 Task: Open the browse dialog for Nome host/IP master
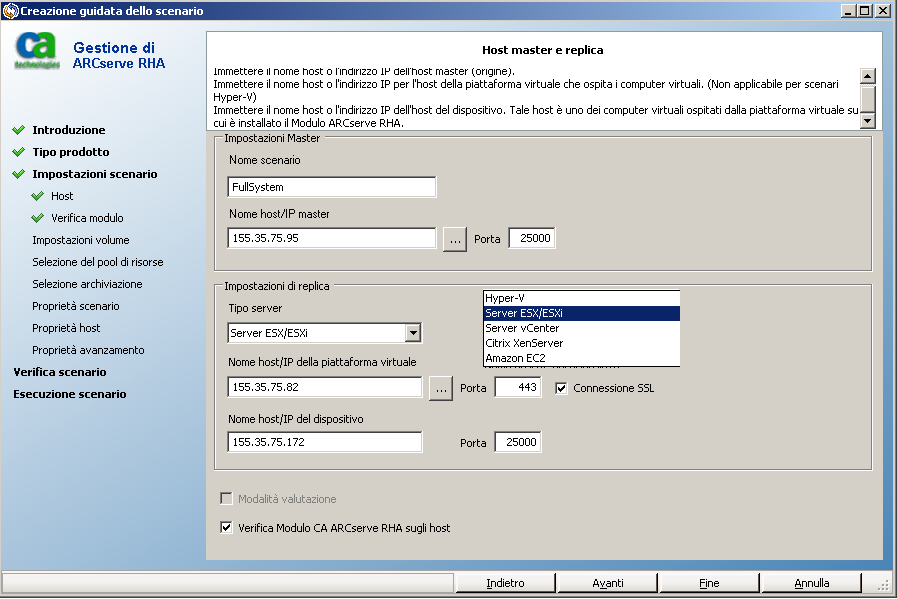pyautogui.click(x=454, y=239)
